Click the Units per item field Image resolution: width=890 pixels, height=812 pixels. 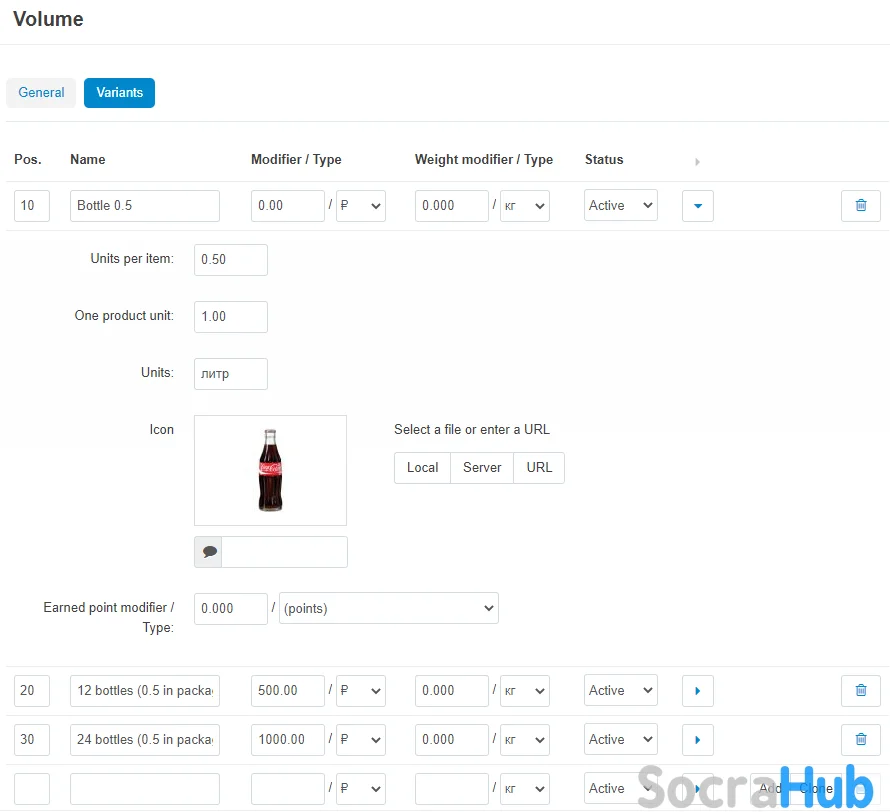pyautogui.click(x=230, y=260)
